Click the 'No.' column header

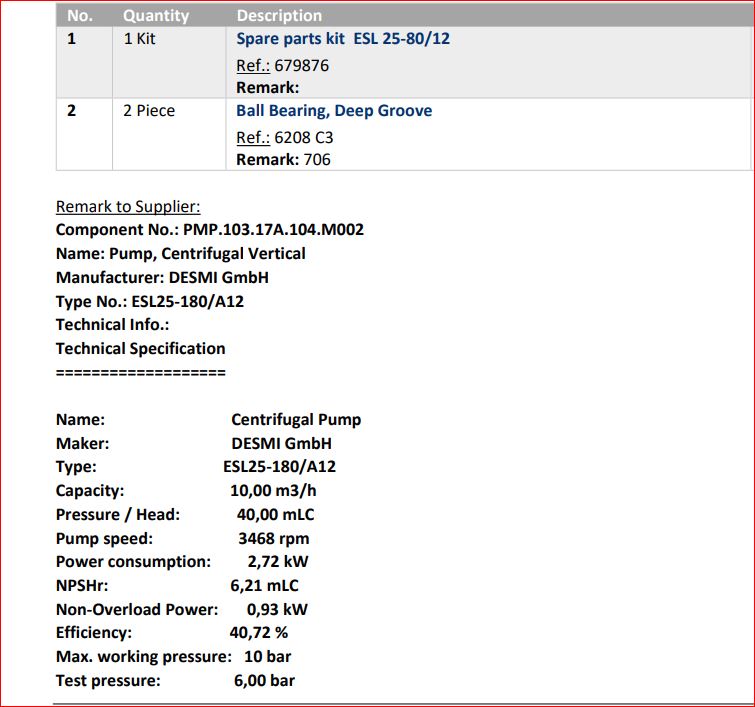click(79, 15)
